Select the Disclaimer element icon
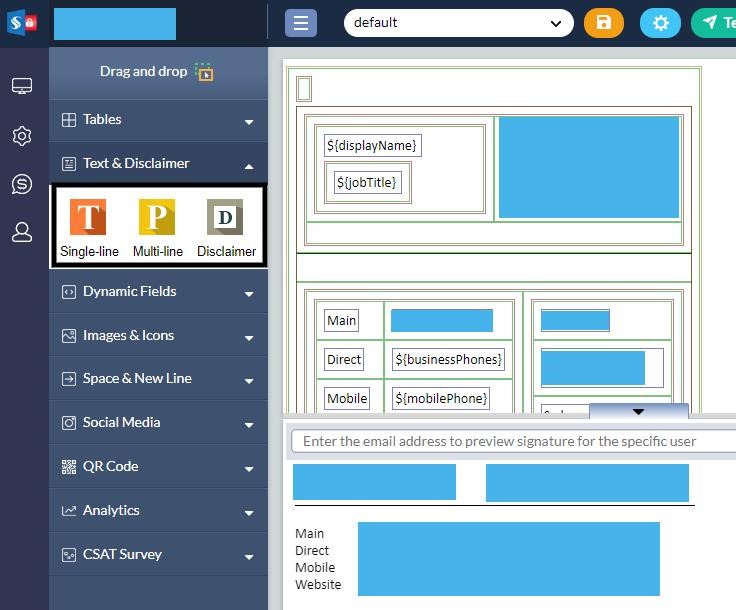 [x=225, y=217]
